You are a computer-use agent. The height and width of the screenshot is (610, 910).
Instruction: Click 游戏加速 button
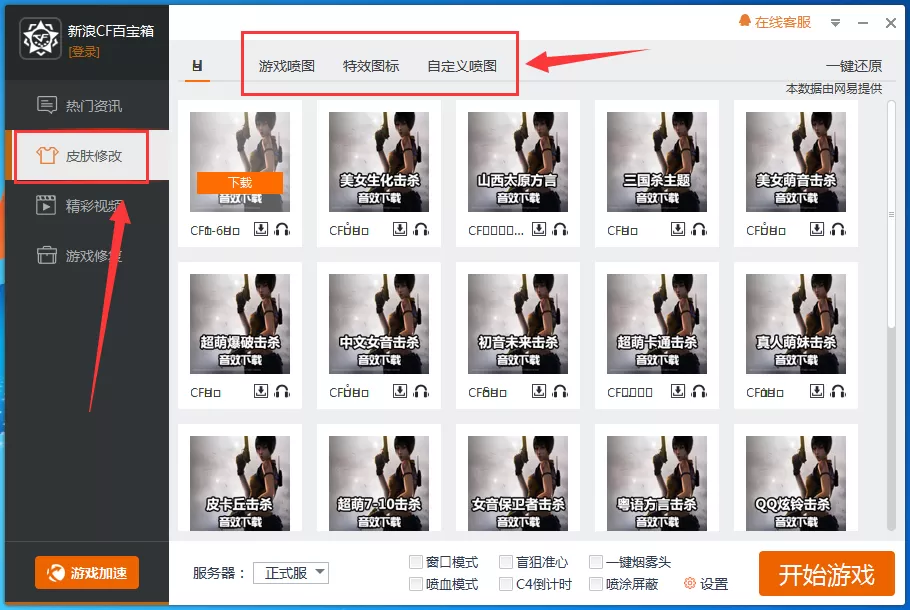click(x=87, y=573)
